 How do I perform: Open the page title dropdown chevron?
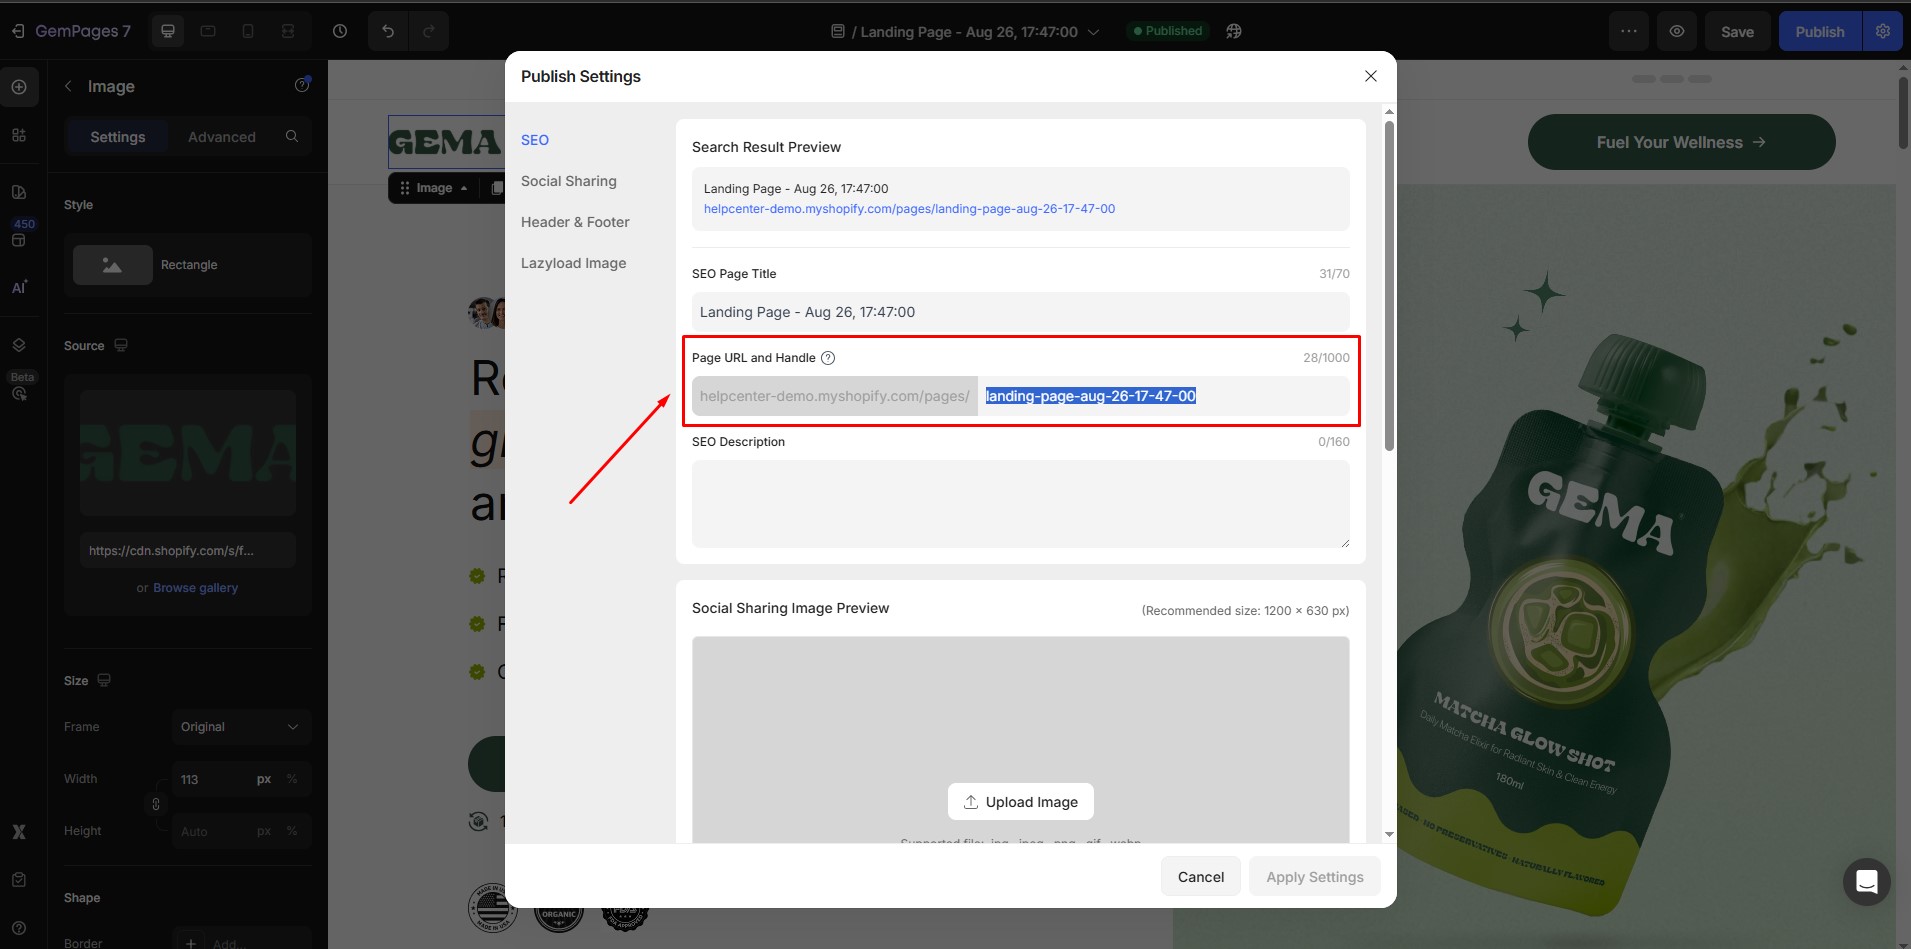1094,32
